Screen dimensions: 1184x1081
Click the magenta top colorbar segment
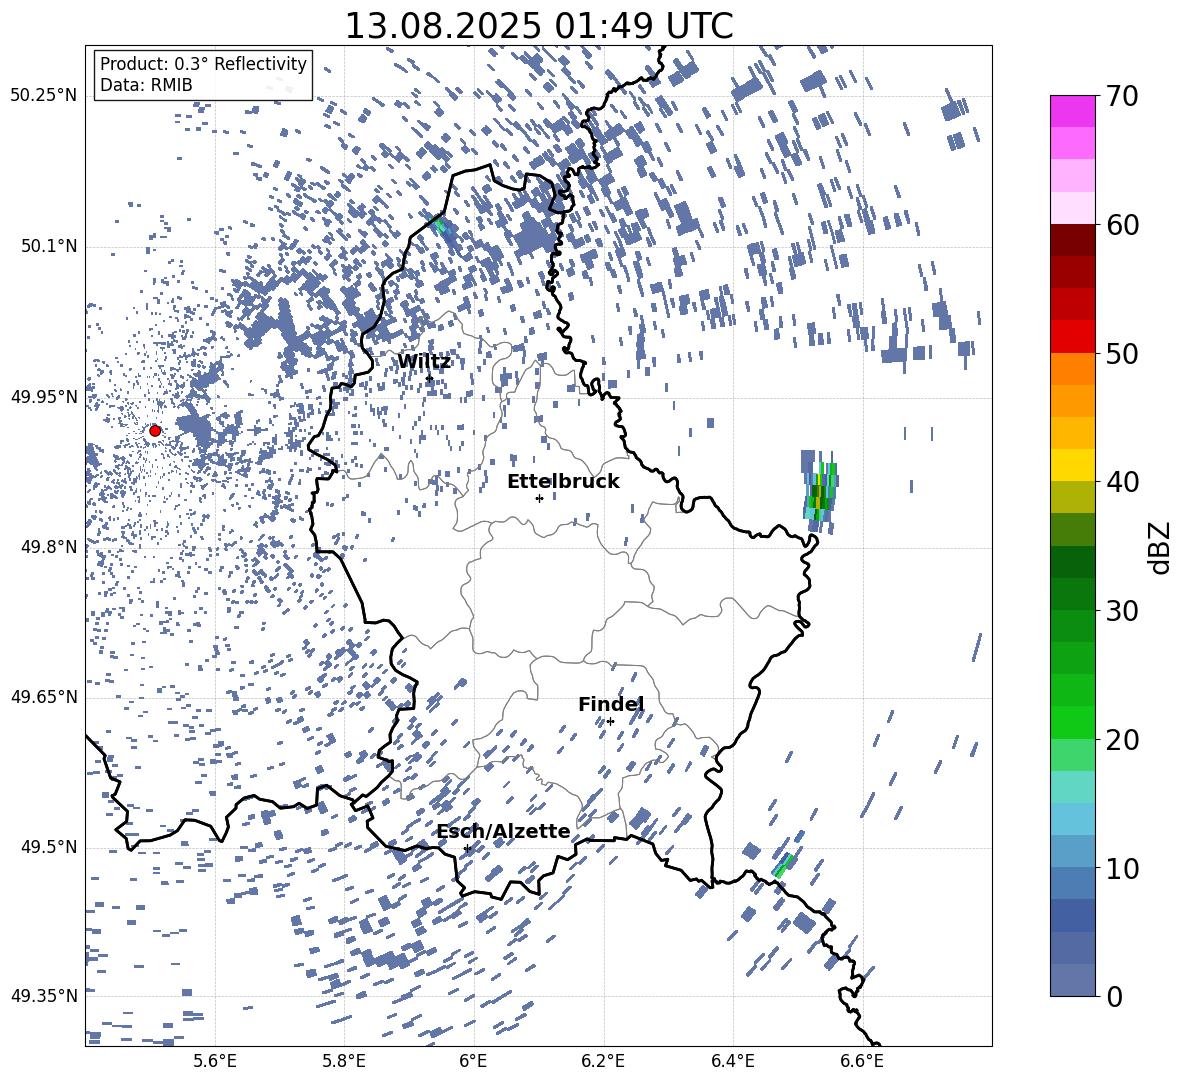(1072, 112)
